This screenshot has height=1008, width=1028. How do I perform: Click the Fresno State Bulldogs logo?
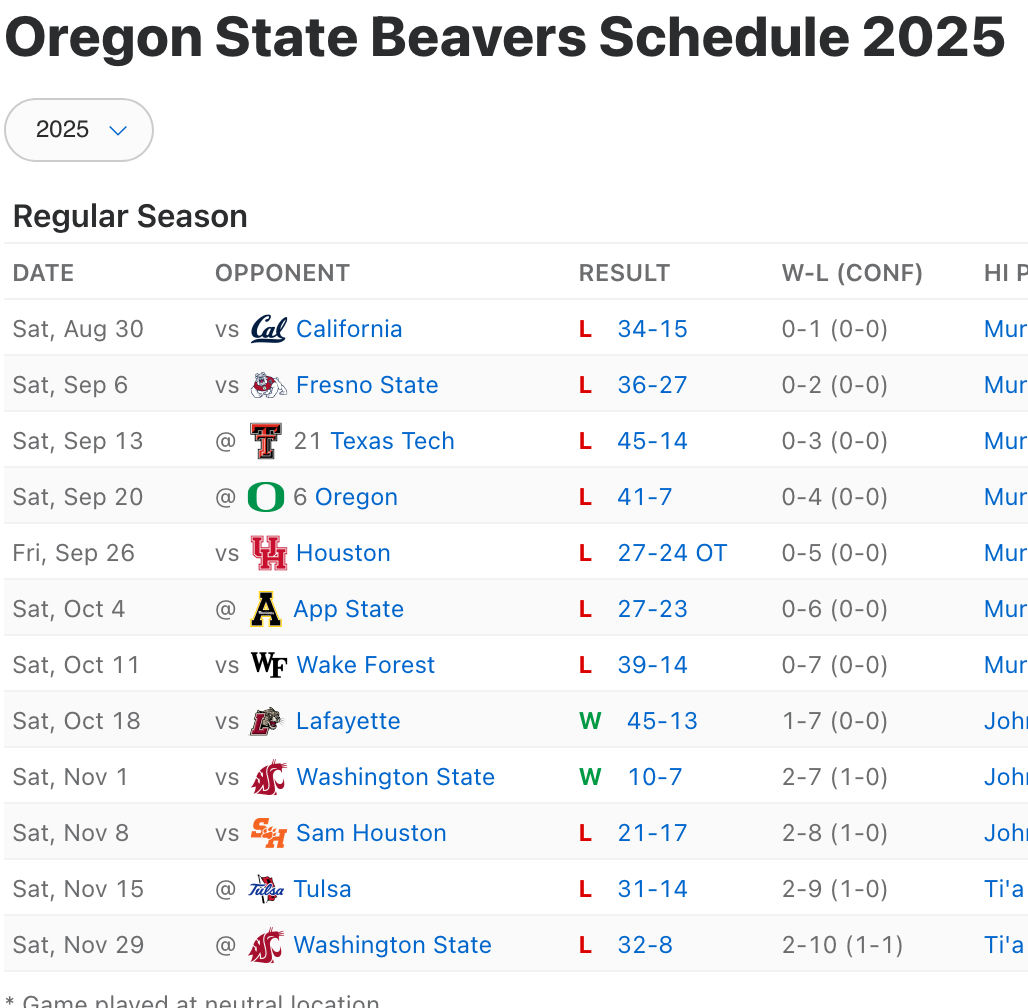[268, 385]
